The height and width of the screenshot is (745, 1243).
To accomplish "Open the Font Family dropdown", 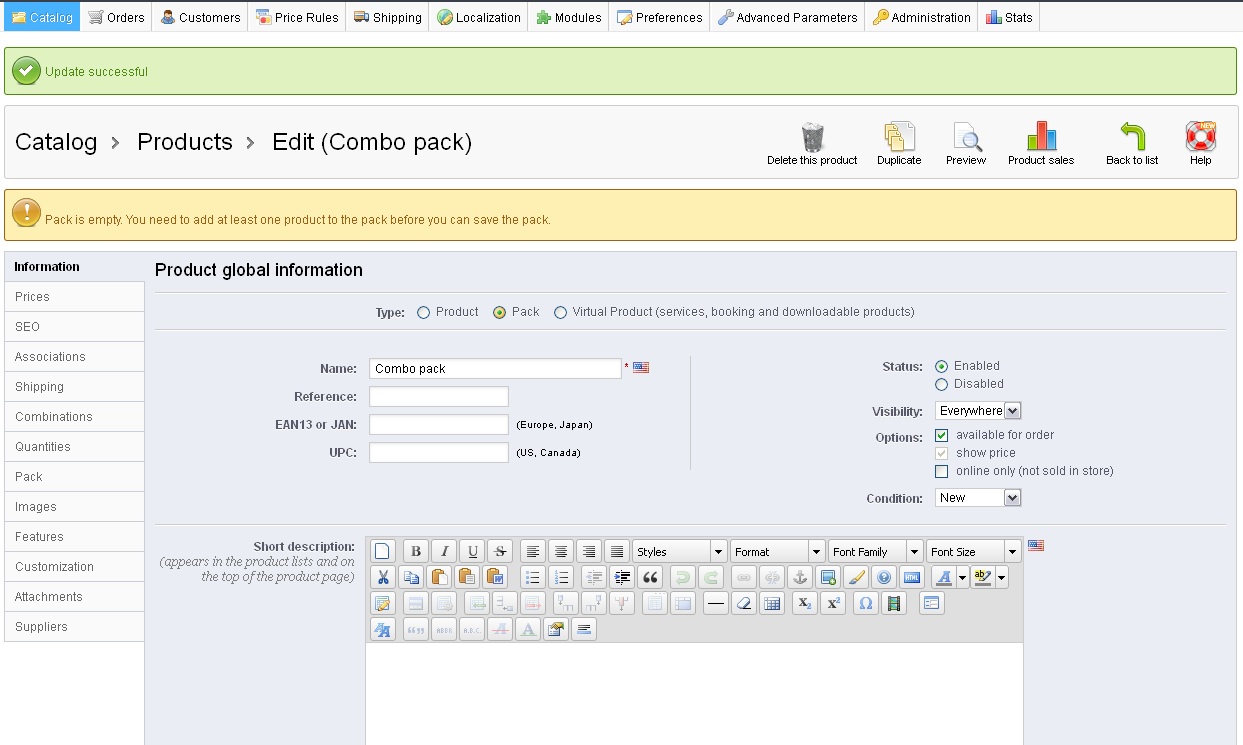I will pyautogui.click(x=876, y=552).
